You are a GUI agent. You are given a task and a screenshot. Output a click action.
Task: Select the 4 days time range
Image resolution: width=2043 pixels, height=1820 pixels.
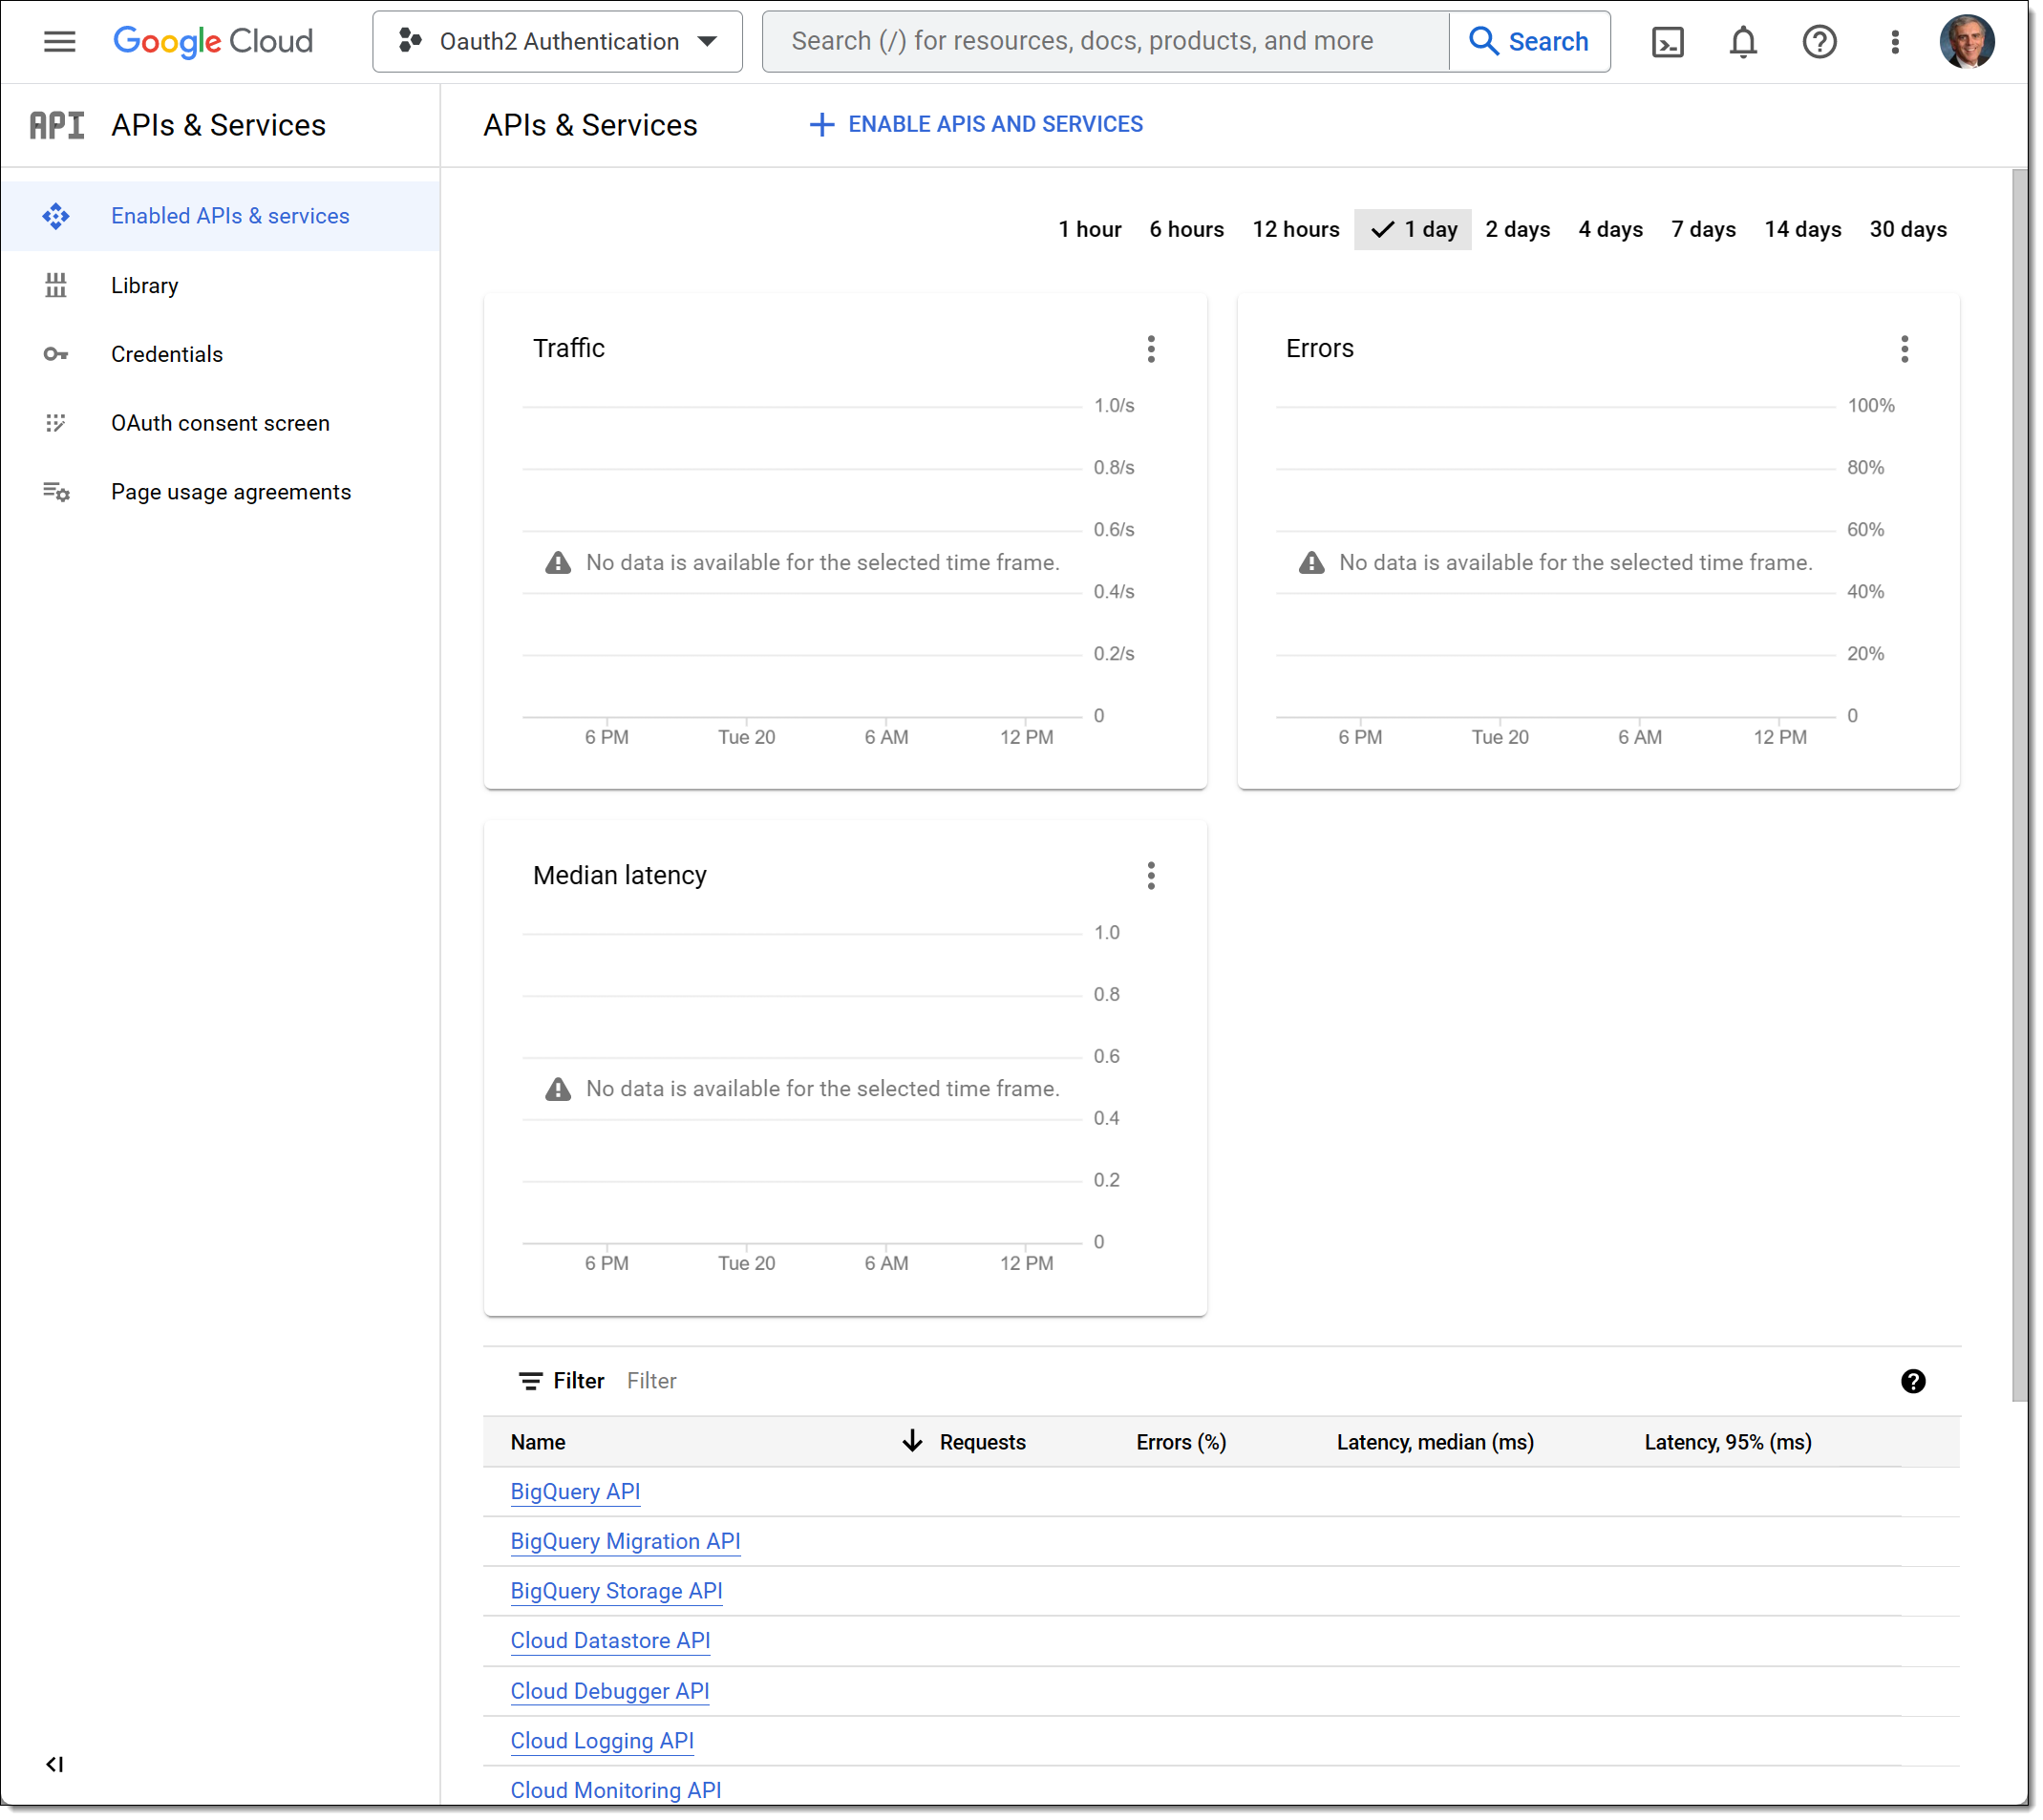pos(1611,229)
